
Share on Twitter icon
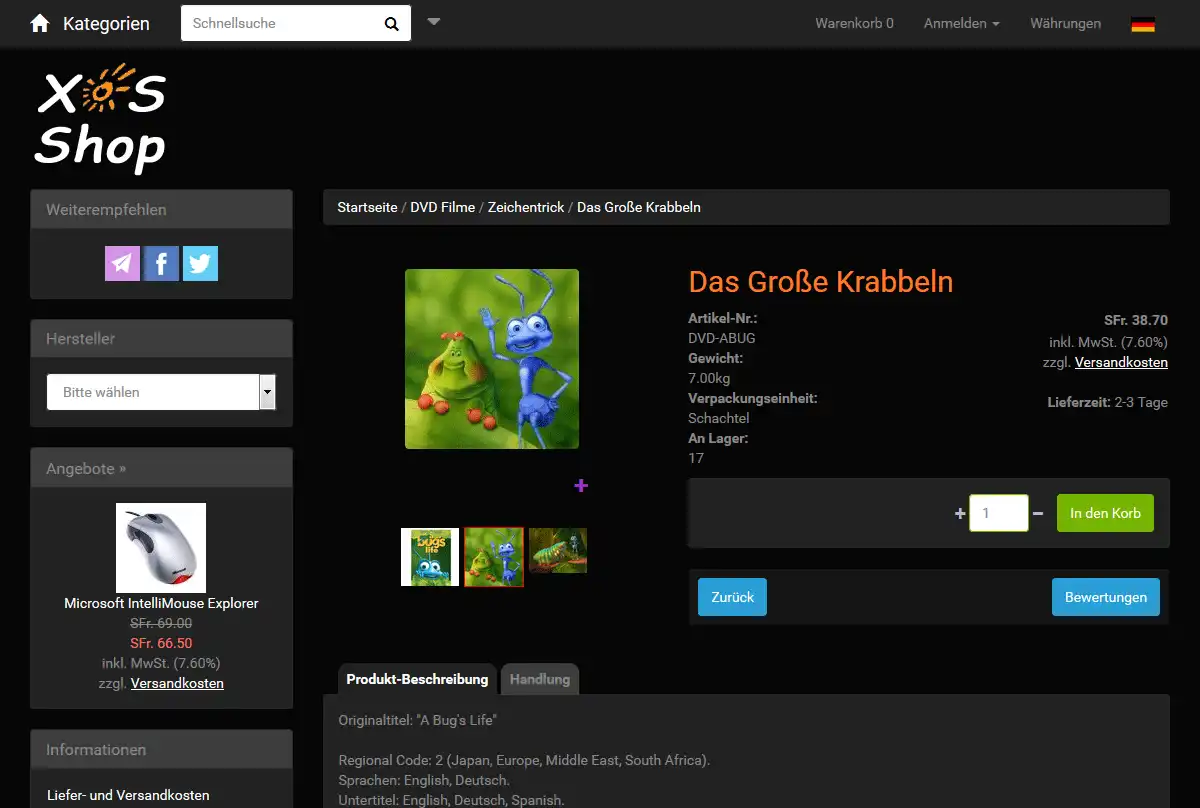tap(200, 264)
